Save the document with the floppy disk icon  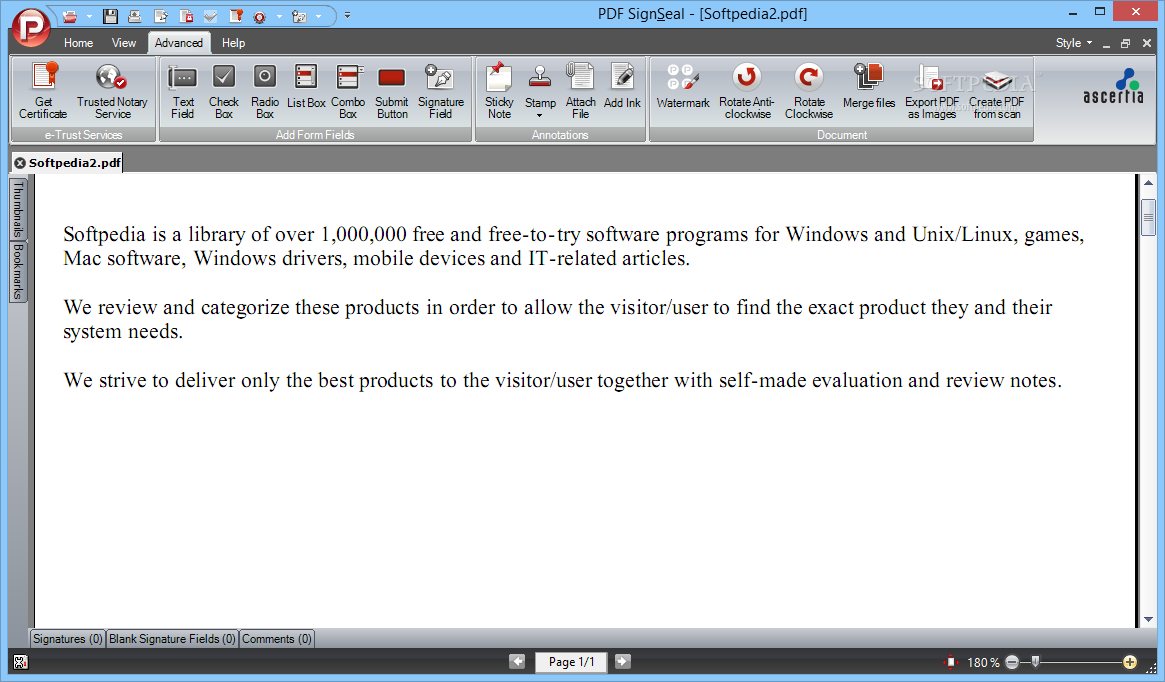[x=110, y=16]
